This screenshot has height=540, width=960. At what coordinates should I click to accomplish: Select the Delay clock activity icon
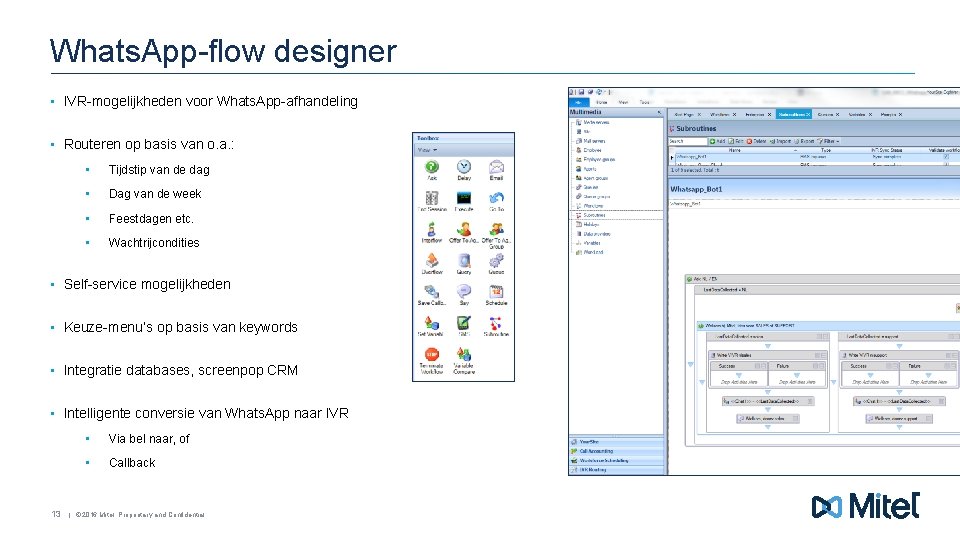(x=464, y=167)
